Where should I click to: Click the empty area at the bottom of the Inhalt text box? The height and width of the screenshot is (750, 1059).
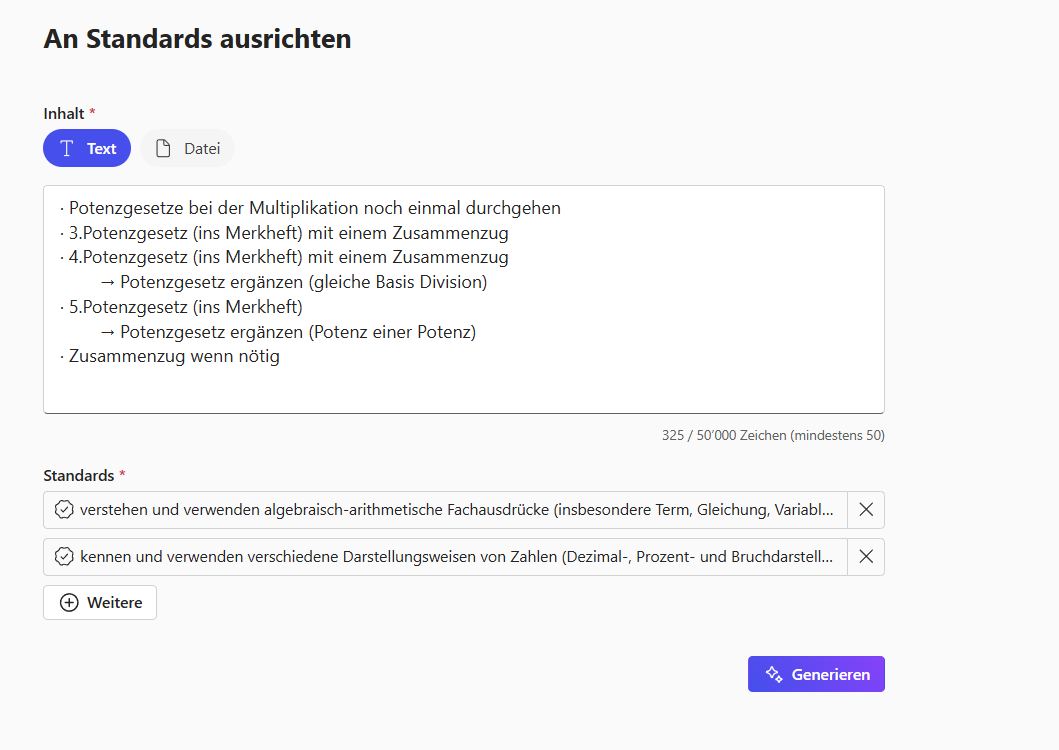[463, 390]
